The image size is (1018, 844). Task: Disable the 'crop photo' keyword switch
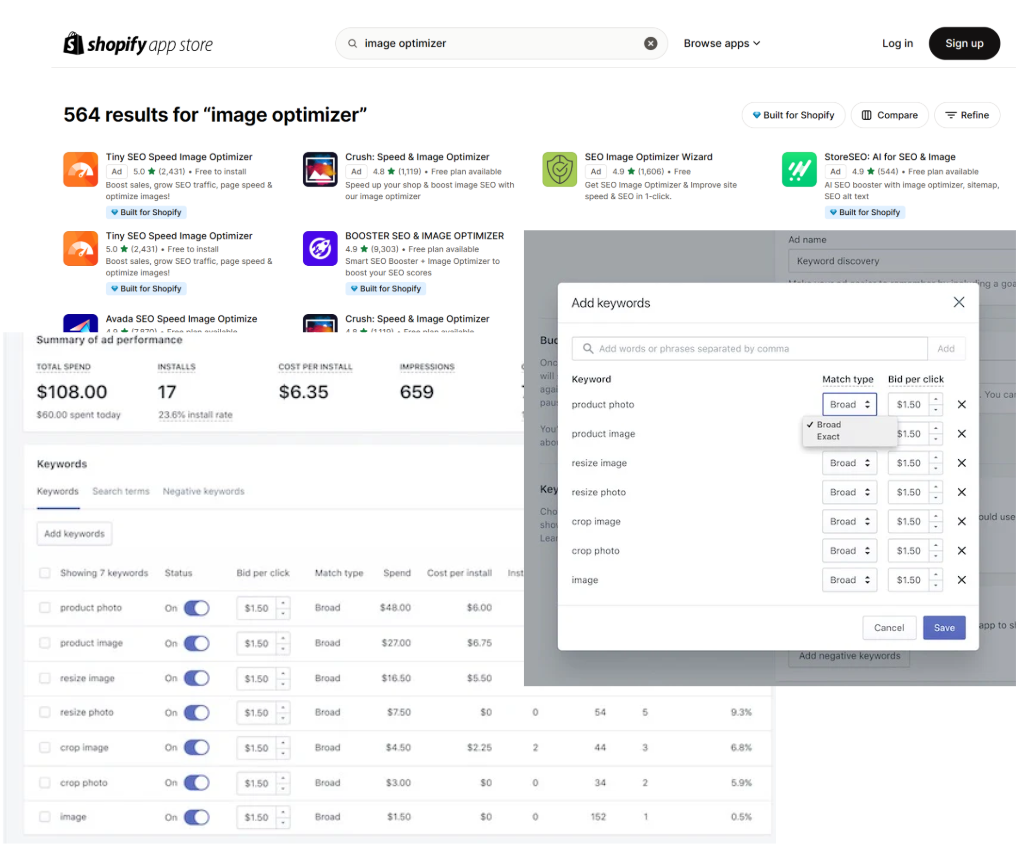tap(196, 783)
